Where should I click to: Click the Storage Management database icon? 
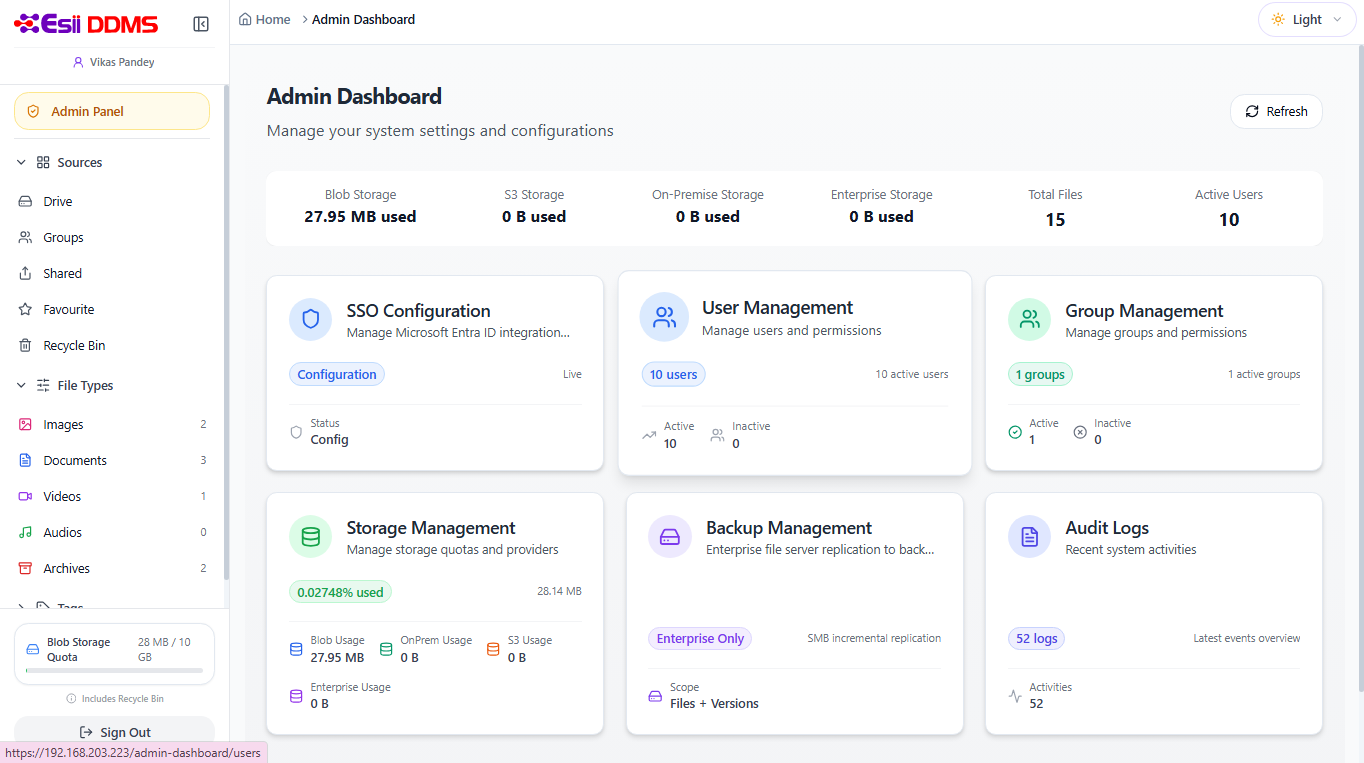310,537
